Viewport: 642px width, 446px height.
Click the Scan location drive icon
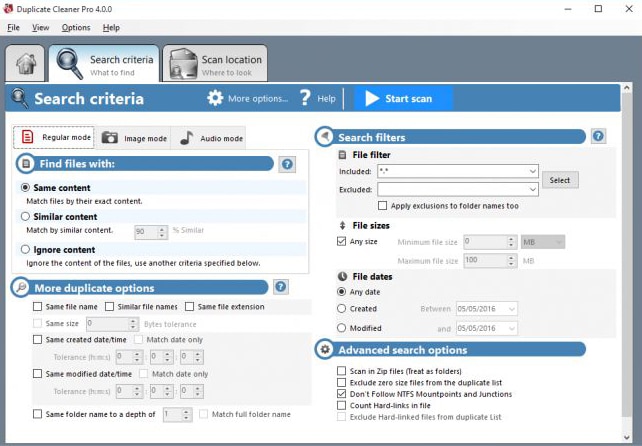(183, 64)
